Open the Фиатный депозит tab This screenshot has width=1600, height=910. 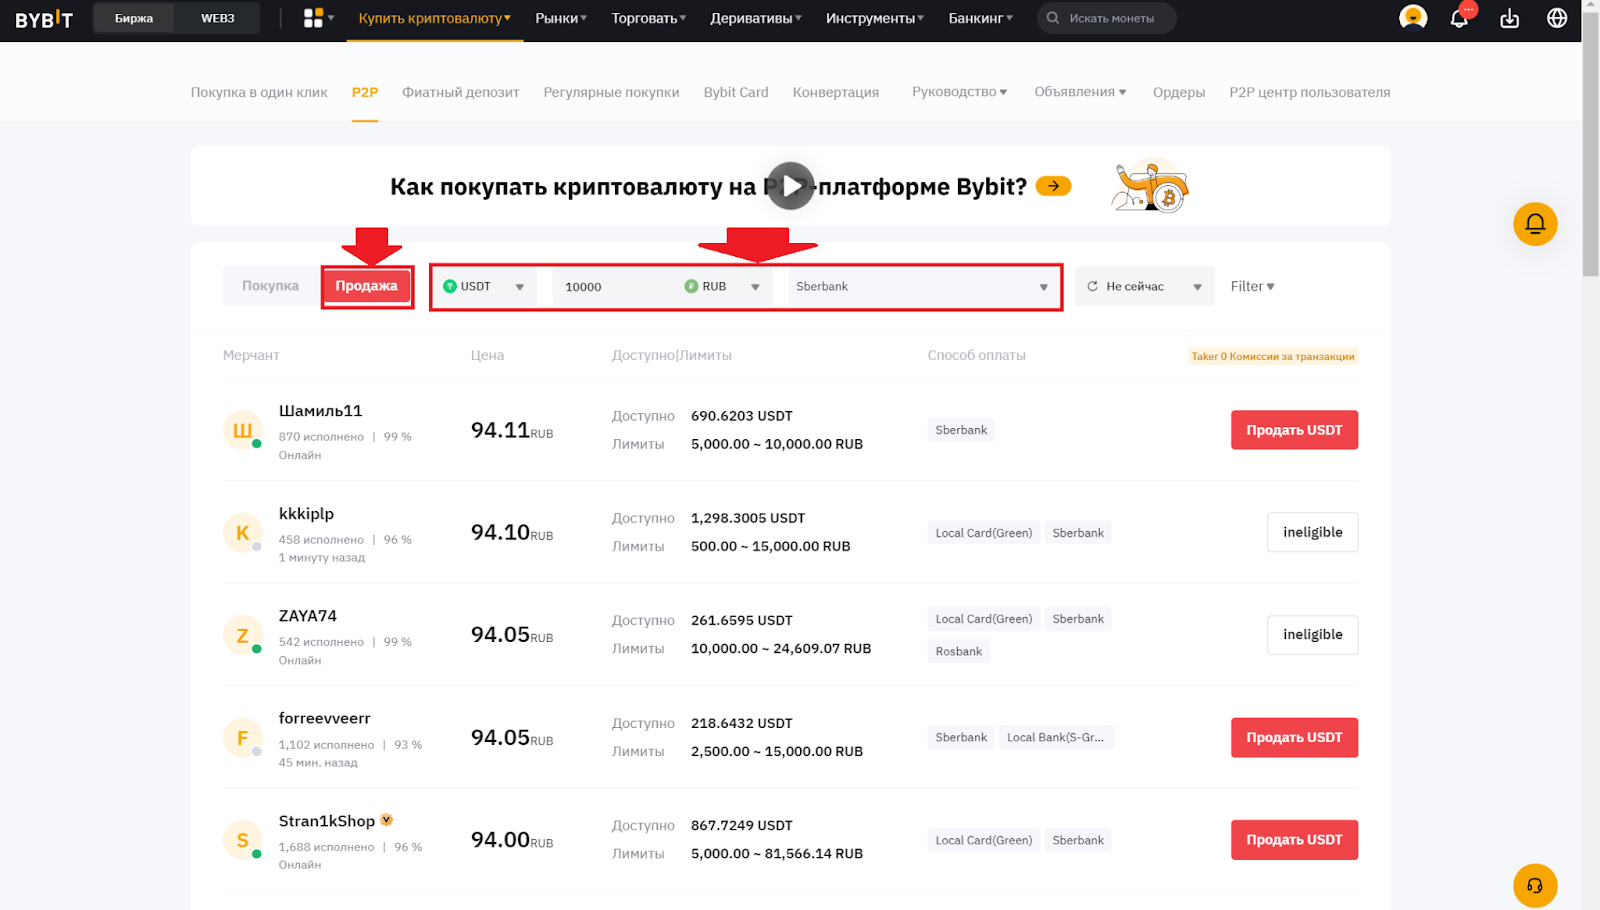(461, 92)
